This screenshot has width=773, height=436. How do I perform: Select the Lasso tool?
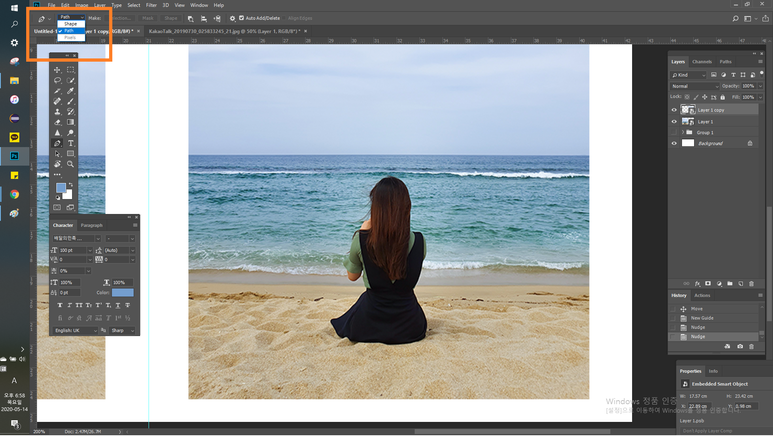click(57, 80)
